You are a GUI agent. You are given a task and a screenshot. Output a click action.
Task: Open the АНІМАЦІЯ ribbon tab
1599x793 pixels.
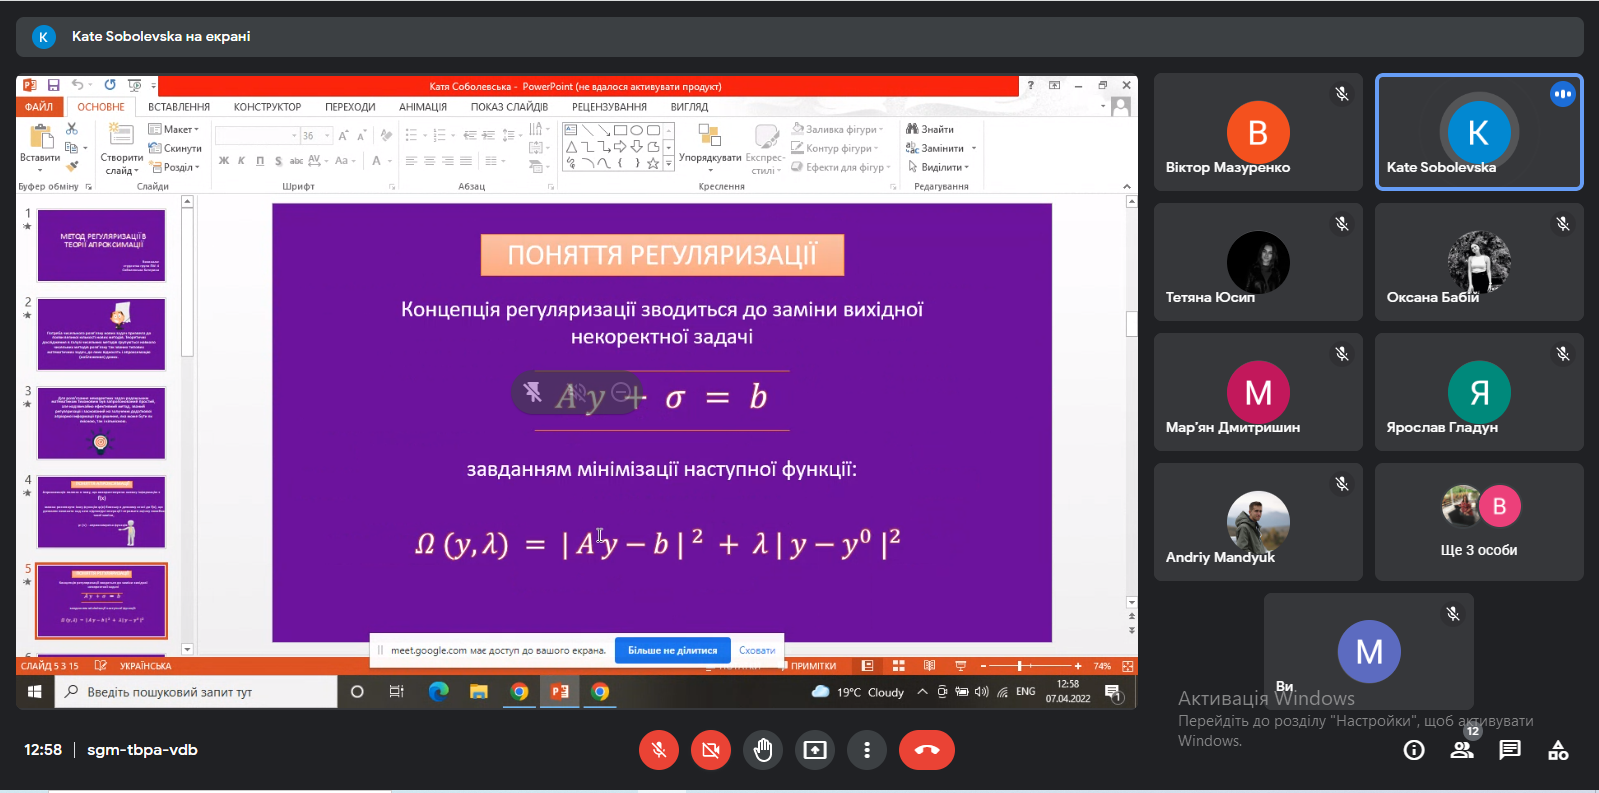tap(423, 107)
